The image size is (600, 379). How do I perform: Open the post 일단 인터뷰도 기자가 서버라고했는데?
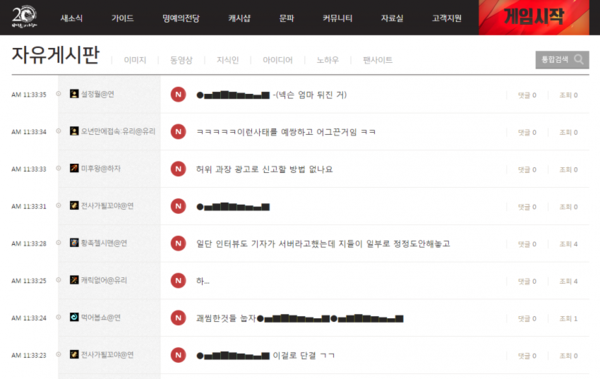[323, 244]
